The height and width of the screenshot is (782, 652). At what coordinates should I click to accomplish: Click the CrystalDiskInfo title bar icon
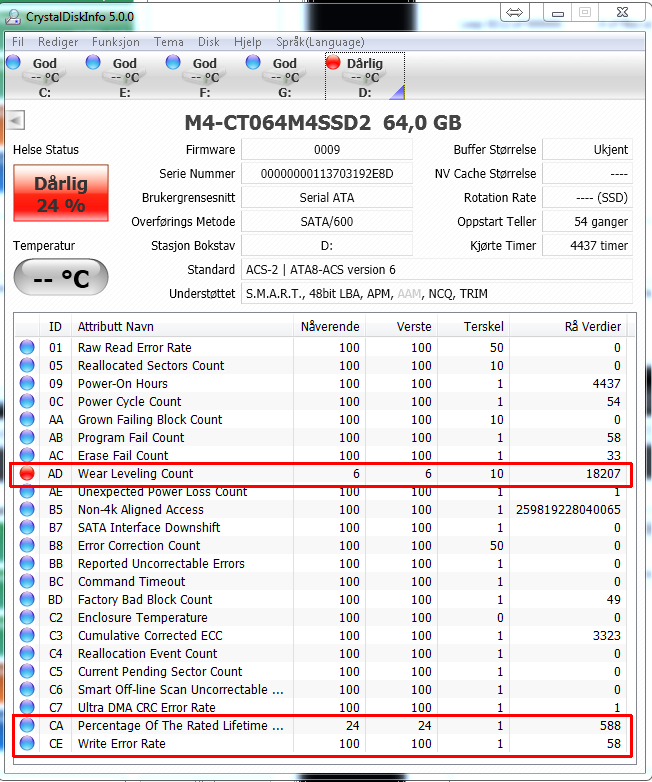click(12, 17)
